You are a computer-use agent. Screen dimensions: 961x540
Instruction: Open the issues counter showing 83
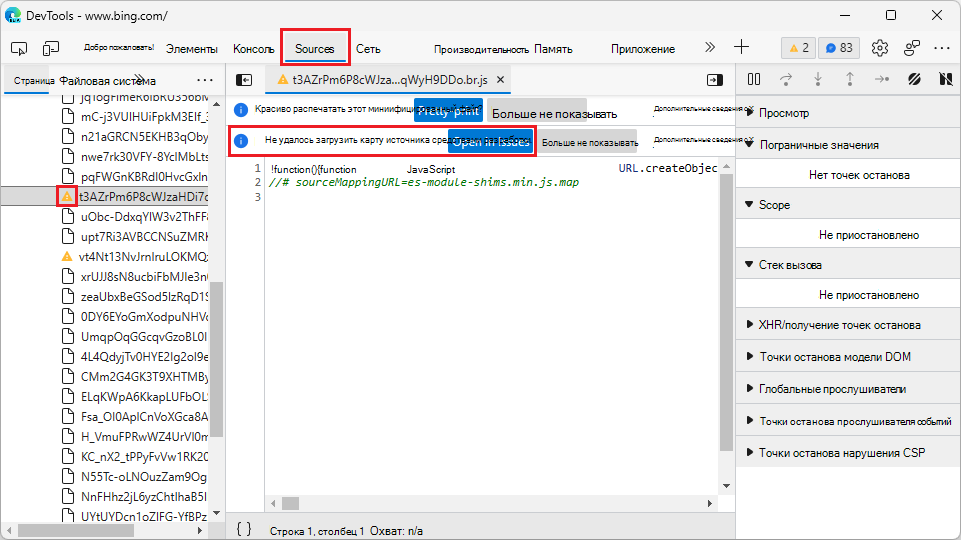(839, 48)
